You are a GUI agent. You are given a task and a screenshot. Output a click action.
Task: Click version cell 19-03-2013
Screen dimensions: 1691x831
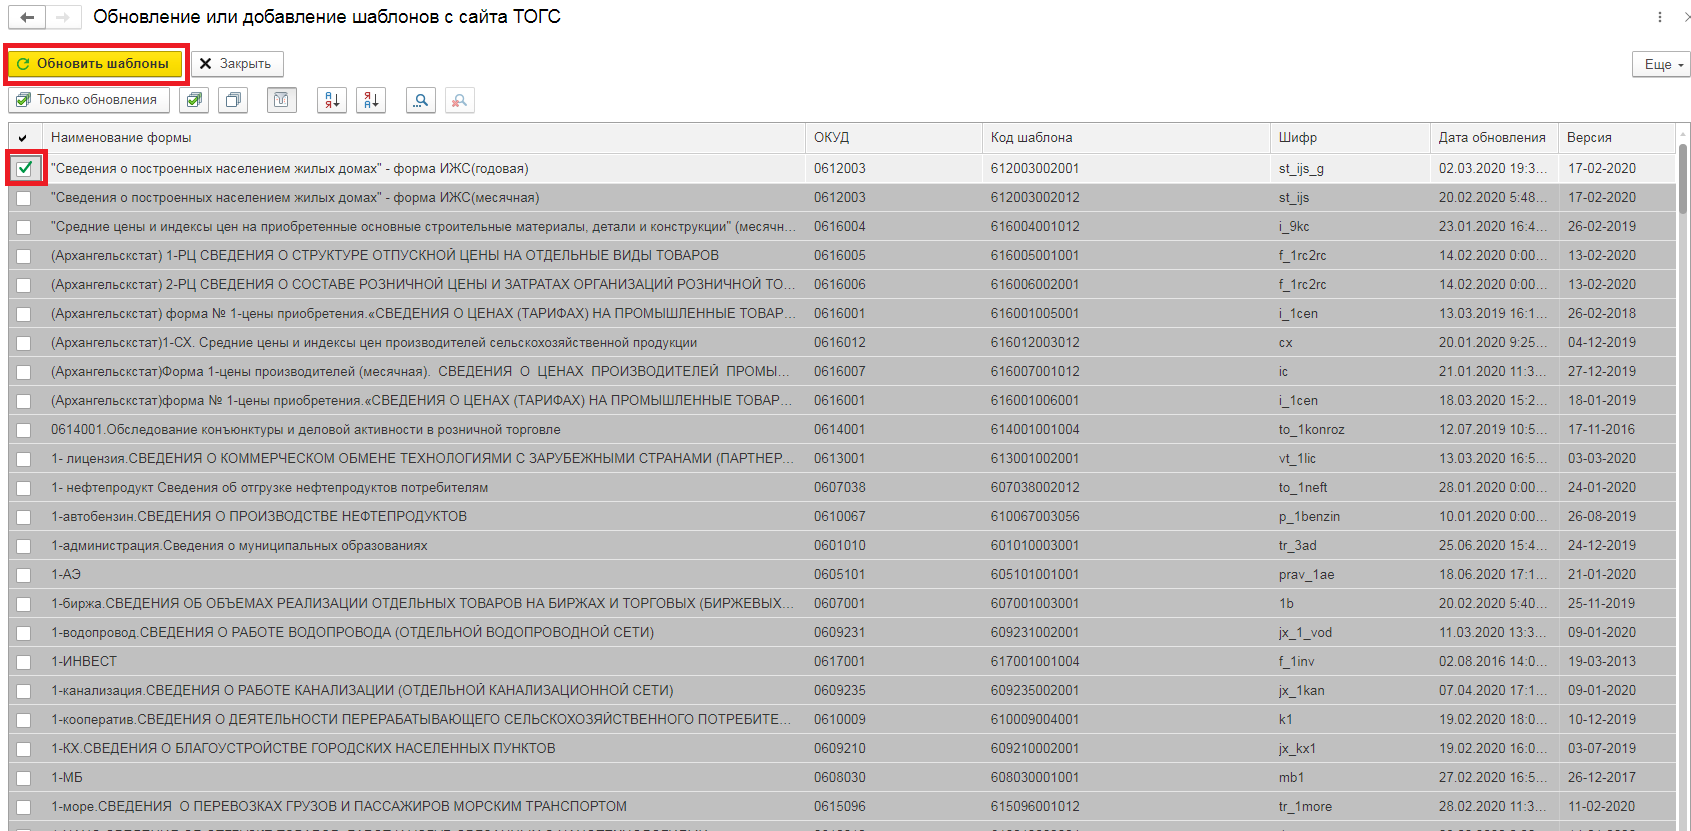point(1602,662)
